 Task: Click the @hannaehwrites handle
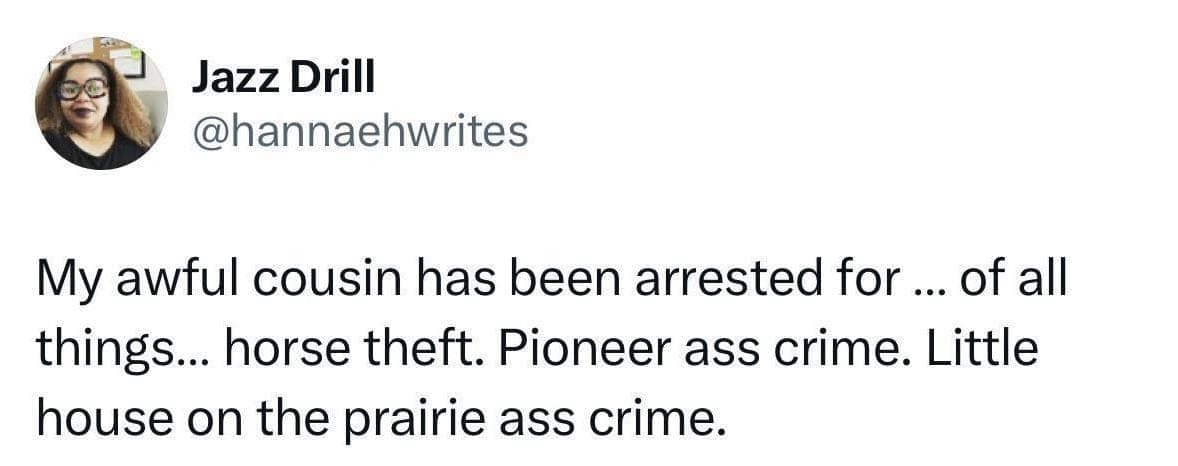[x=358, y=131]
